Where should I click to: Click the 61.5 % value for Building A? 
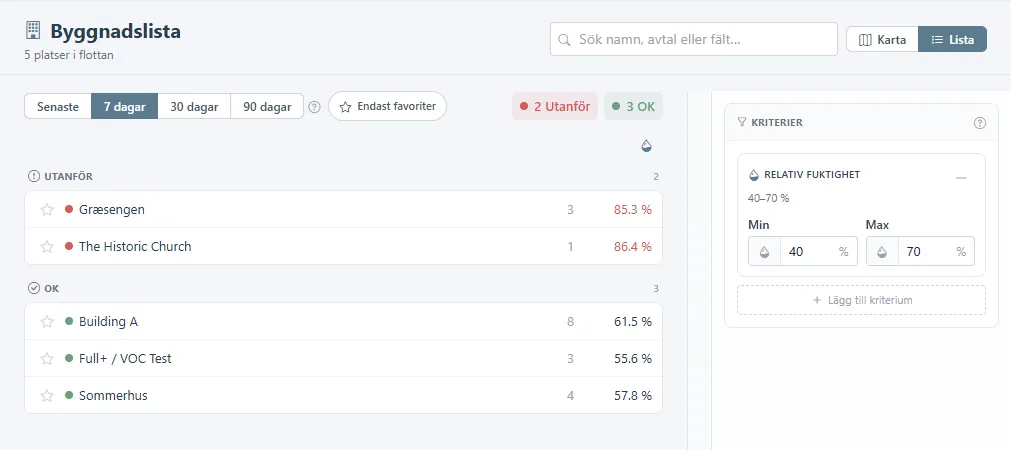[x=633, y=322]
